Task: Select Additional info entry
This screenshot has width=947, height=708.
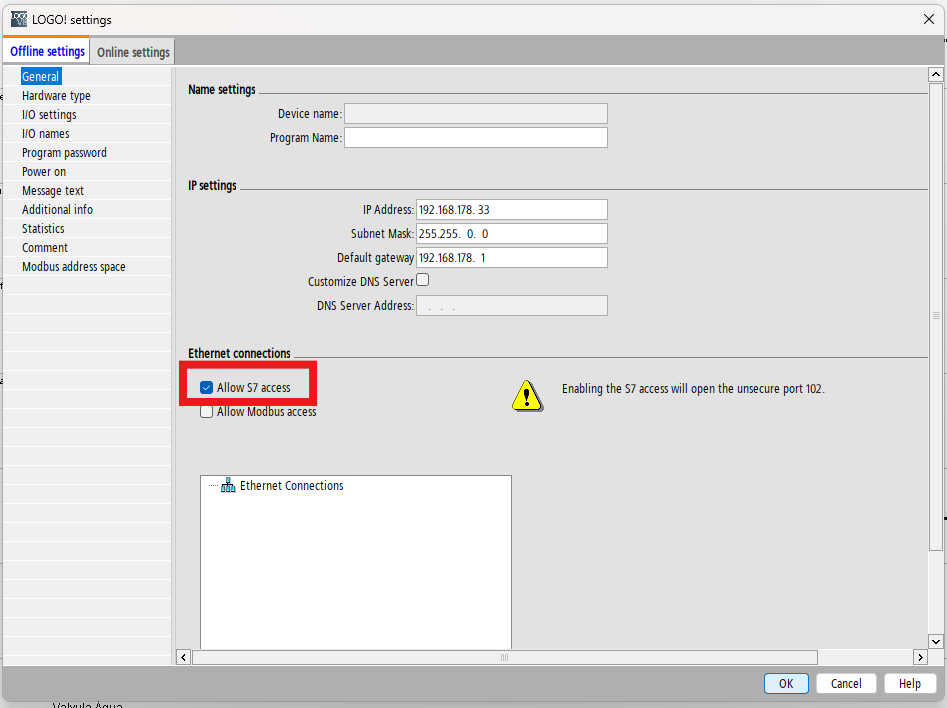Action: [x=57, y=210]
